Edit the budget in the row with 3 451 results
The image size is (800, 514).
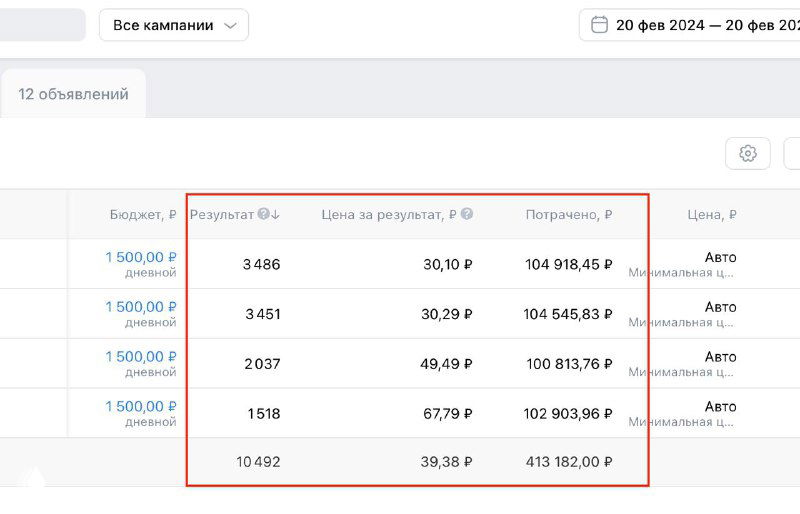pos(141,307)
